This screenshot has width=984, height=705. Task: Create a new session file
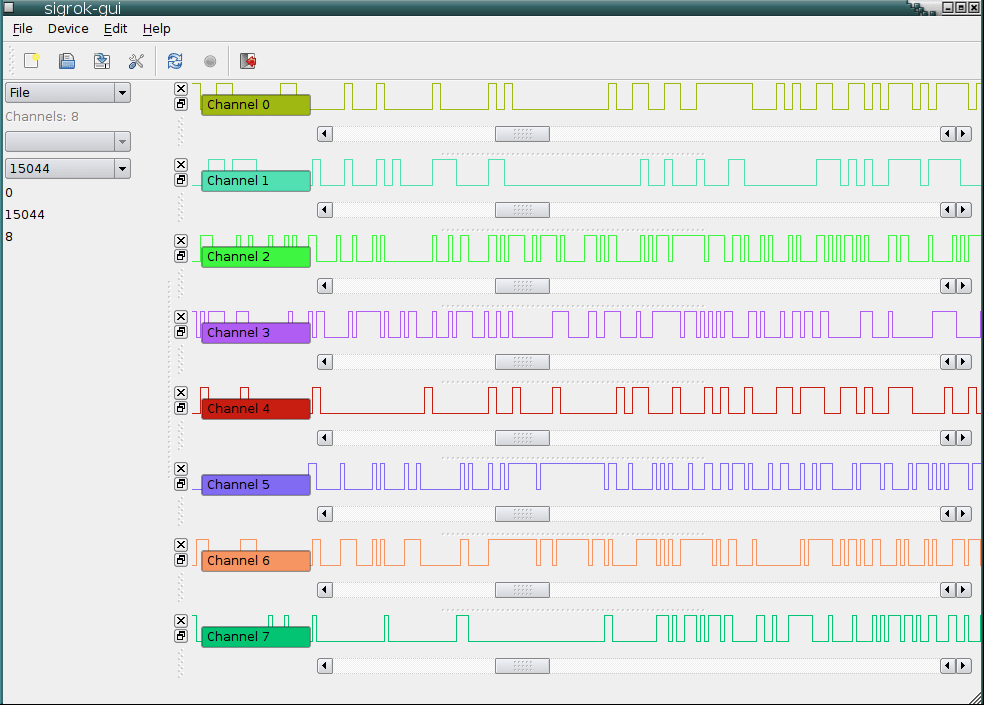click(31, 61)
